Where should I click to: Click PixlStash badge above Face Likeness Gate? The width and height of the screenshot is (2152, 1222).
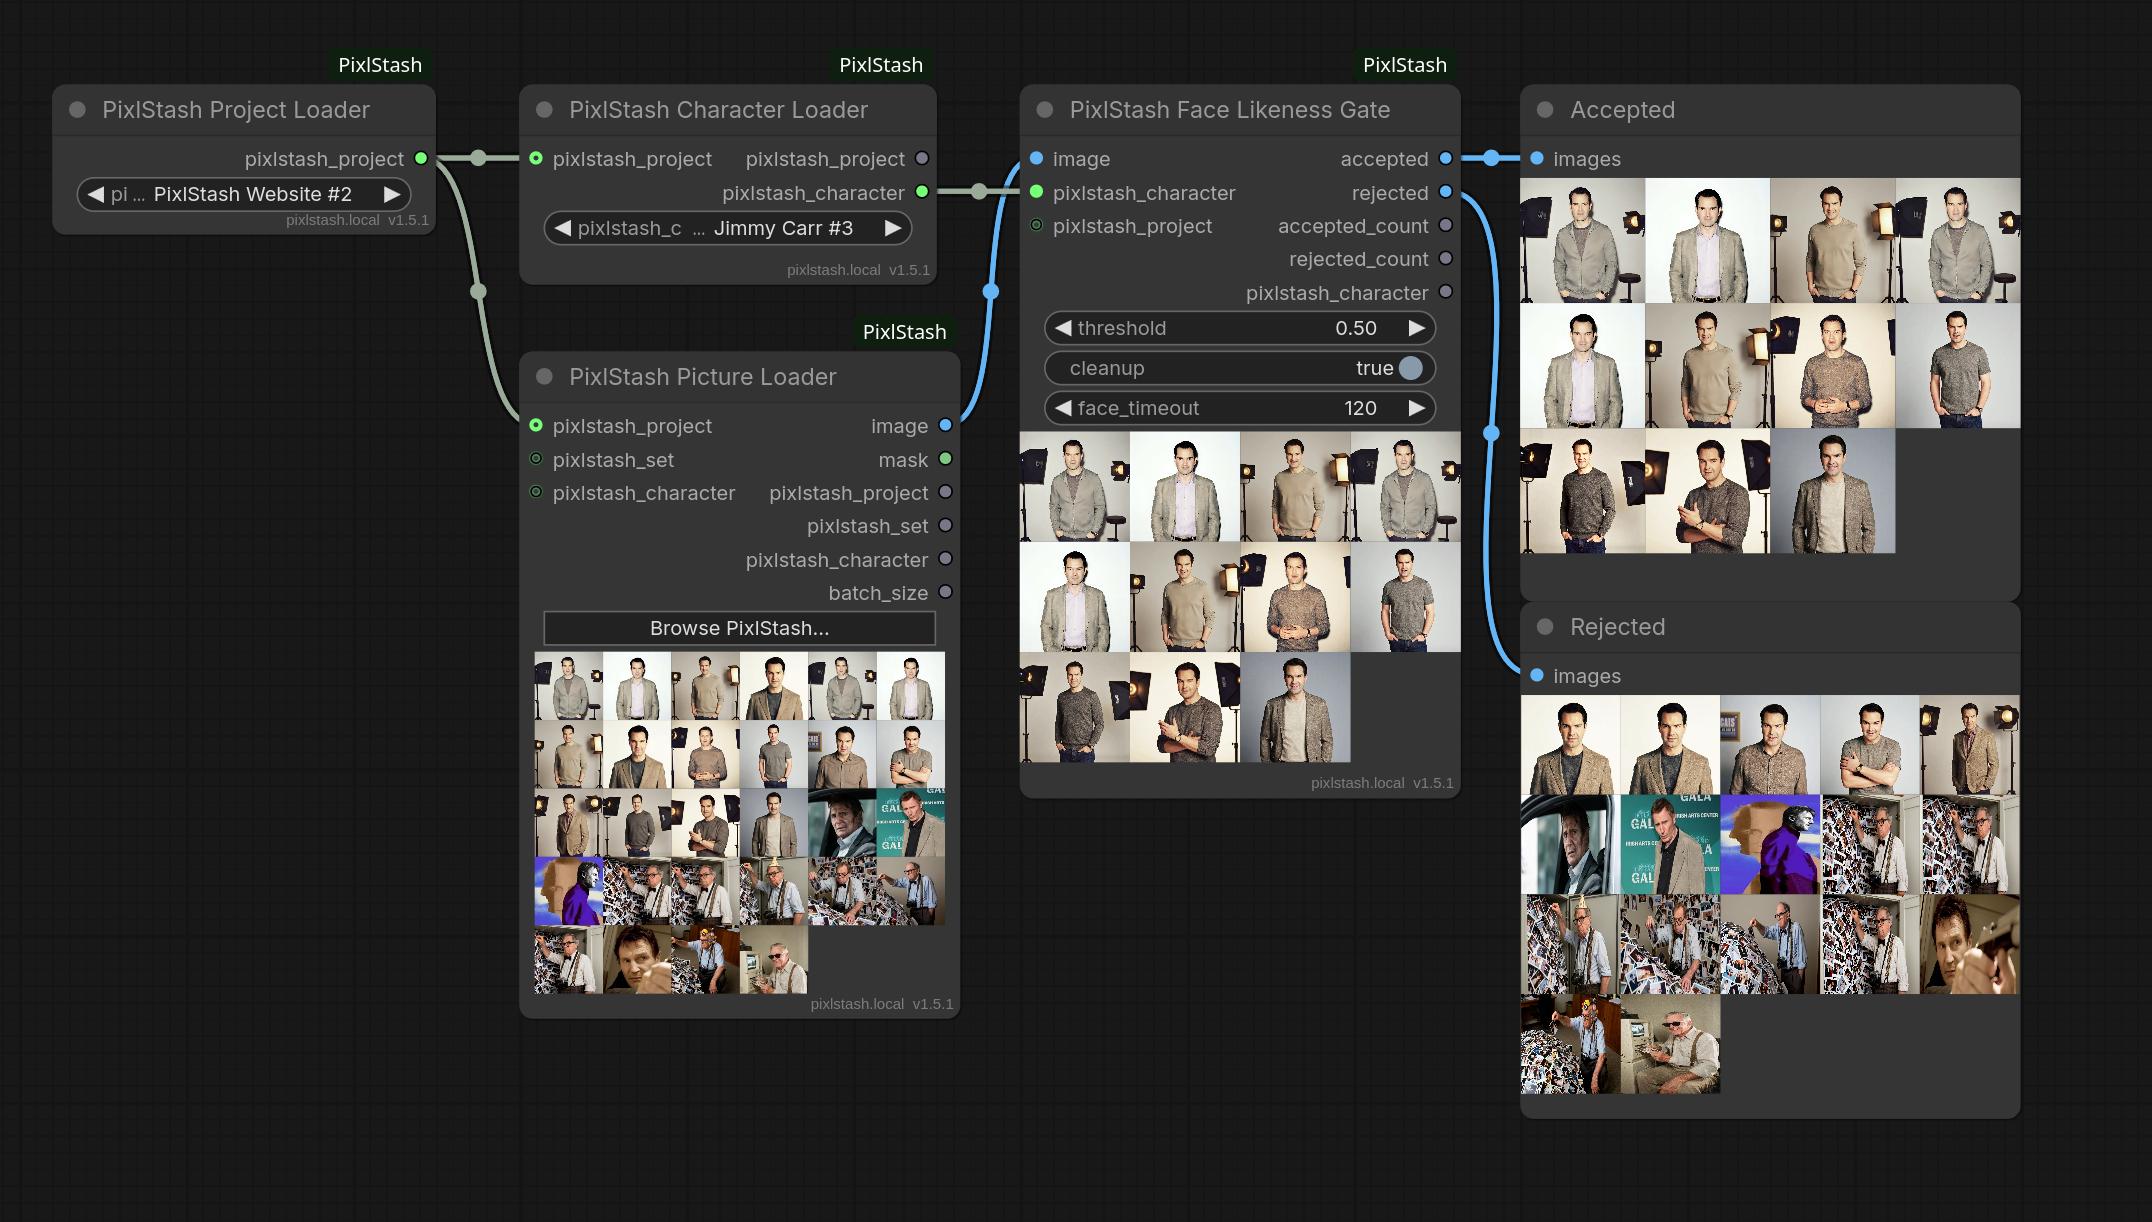point(1405,65)
